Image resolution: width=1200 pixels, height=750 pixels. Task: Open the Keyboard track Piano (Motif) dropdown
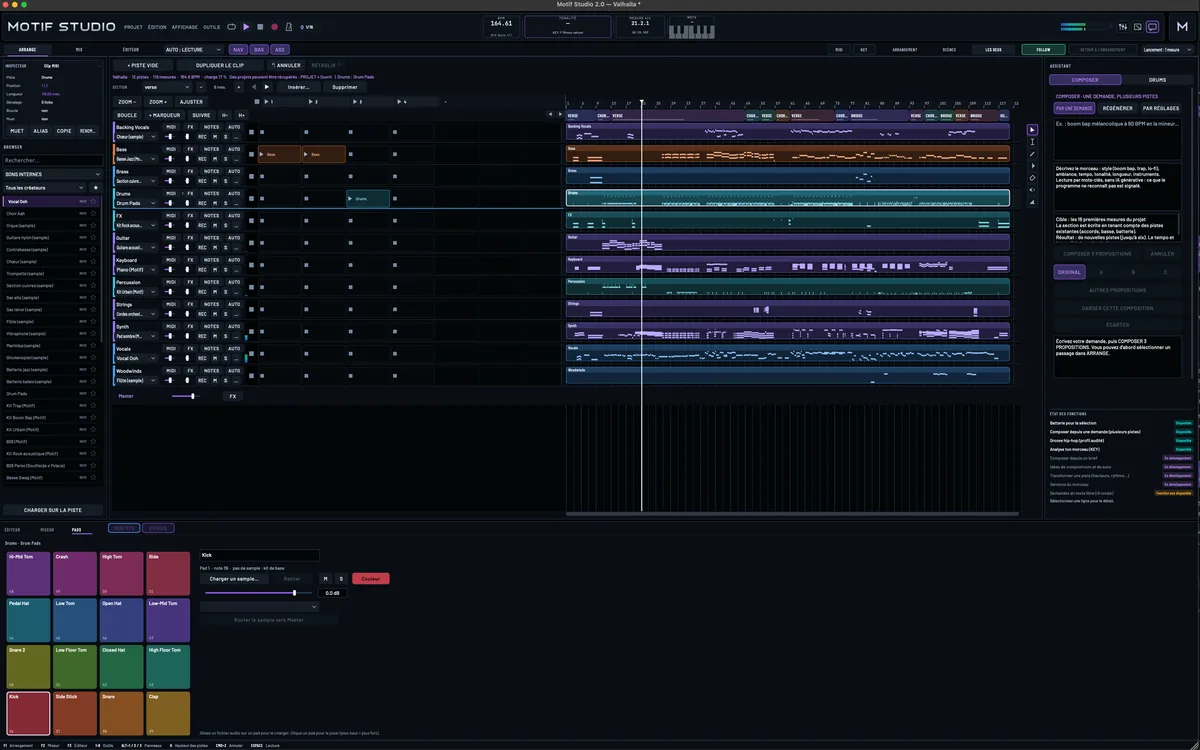pos(136,269)
